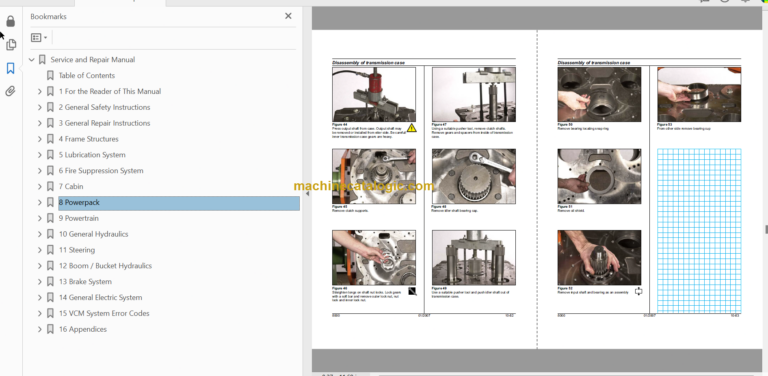
Task: Collapse the Service and Repair Manual bookmark
Action: [x=32, y=60]
